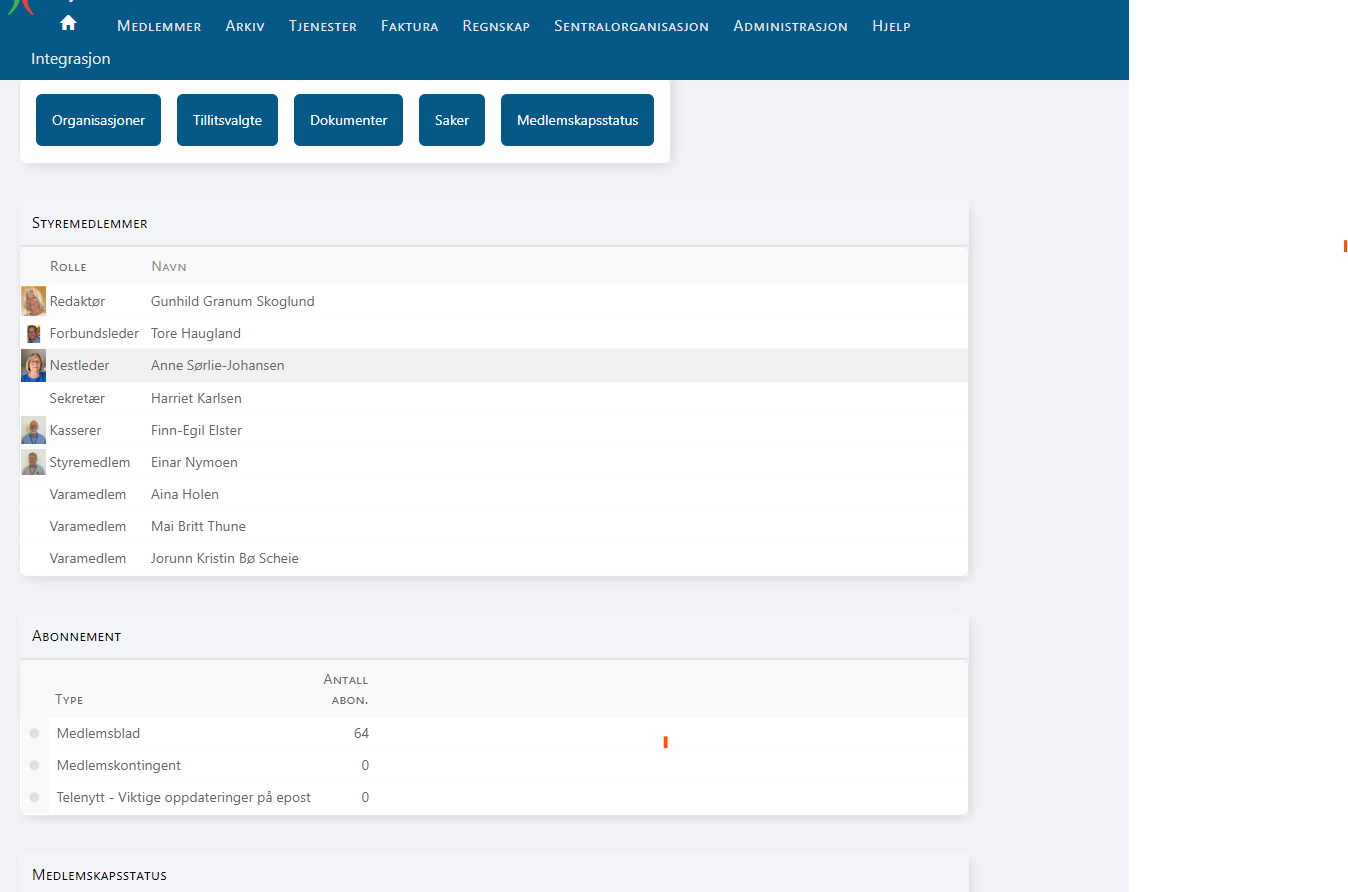Screen dimensions: 1348x892
Task: Click Finn-Egil Elster's profile photo
Action: tap(33, 430)
